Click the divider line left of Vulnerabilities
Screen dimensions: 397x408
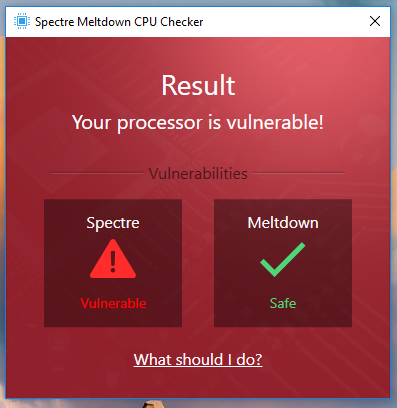[97, 173]
